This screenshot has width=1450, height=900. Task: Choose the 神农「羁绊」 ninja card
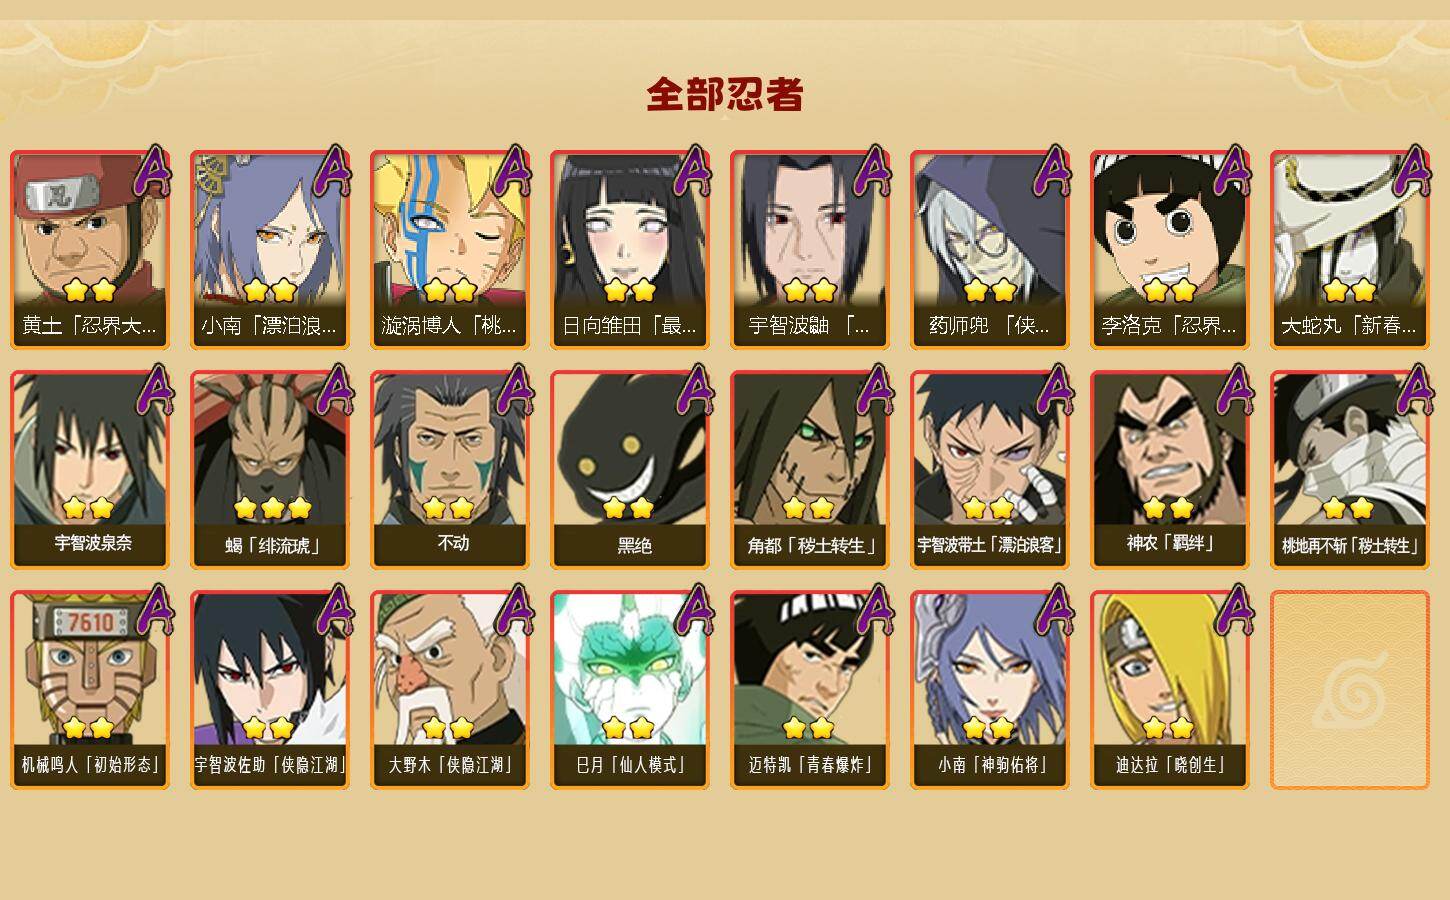pyautogui.click(x=1170, y=469)
